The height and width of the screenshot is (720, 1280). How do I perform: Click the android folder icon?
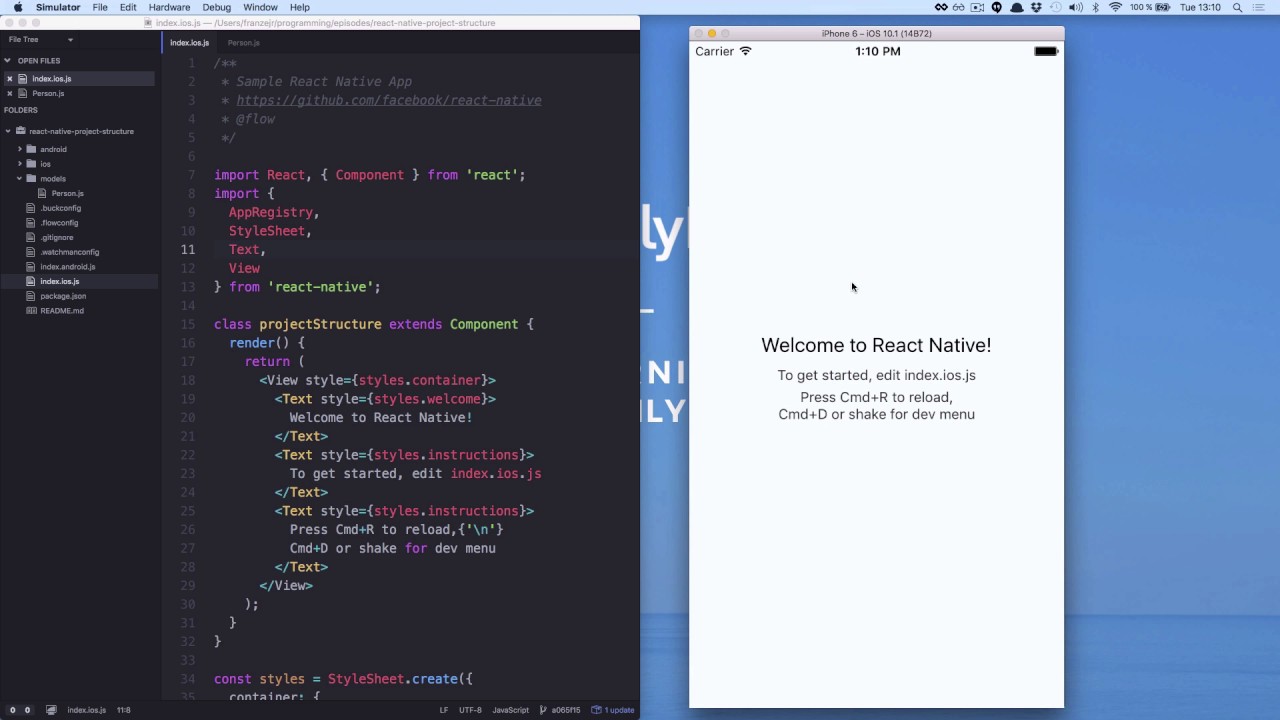pos(31,149)
